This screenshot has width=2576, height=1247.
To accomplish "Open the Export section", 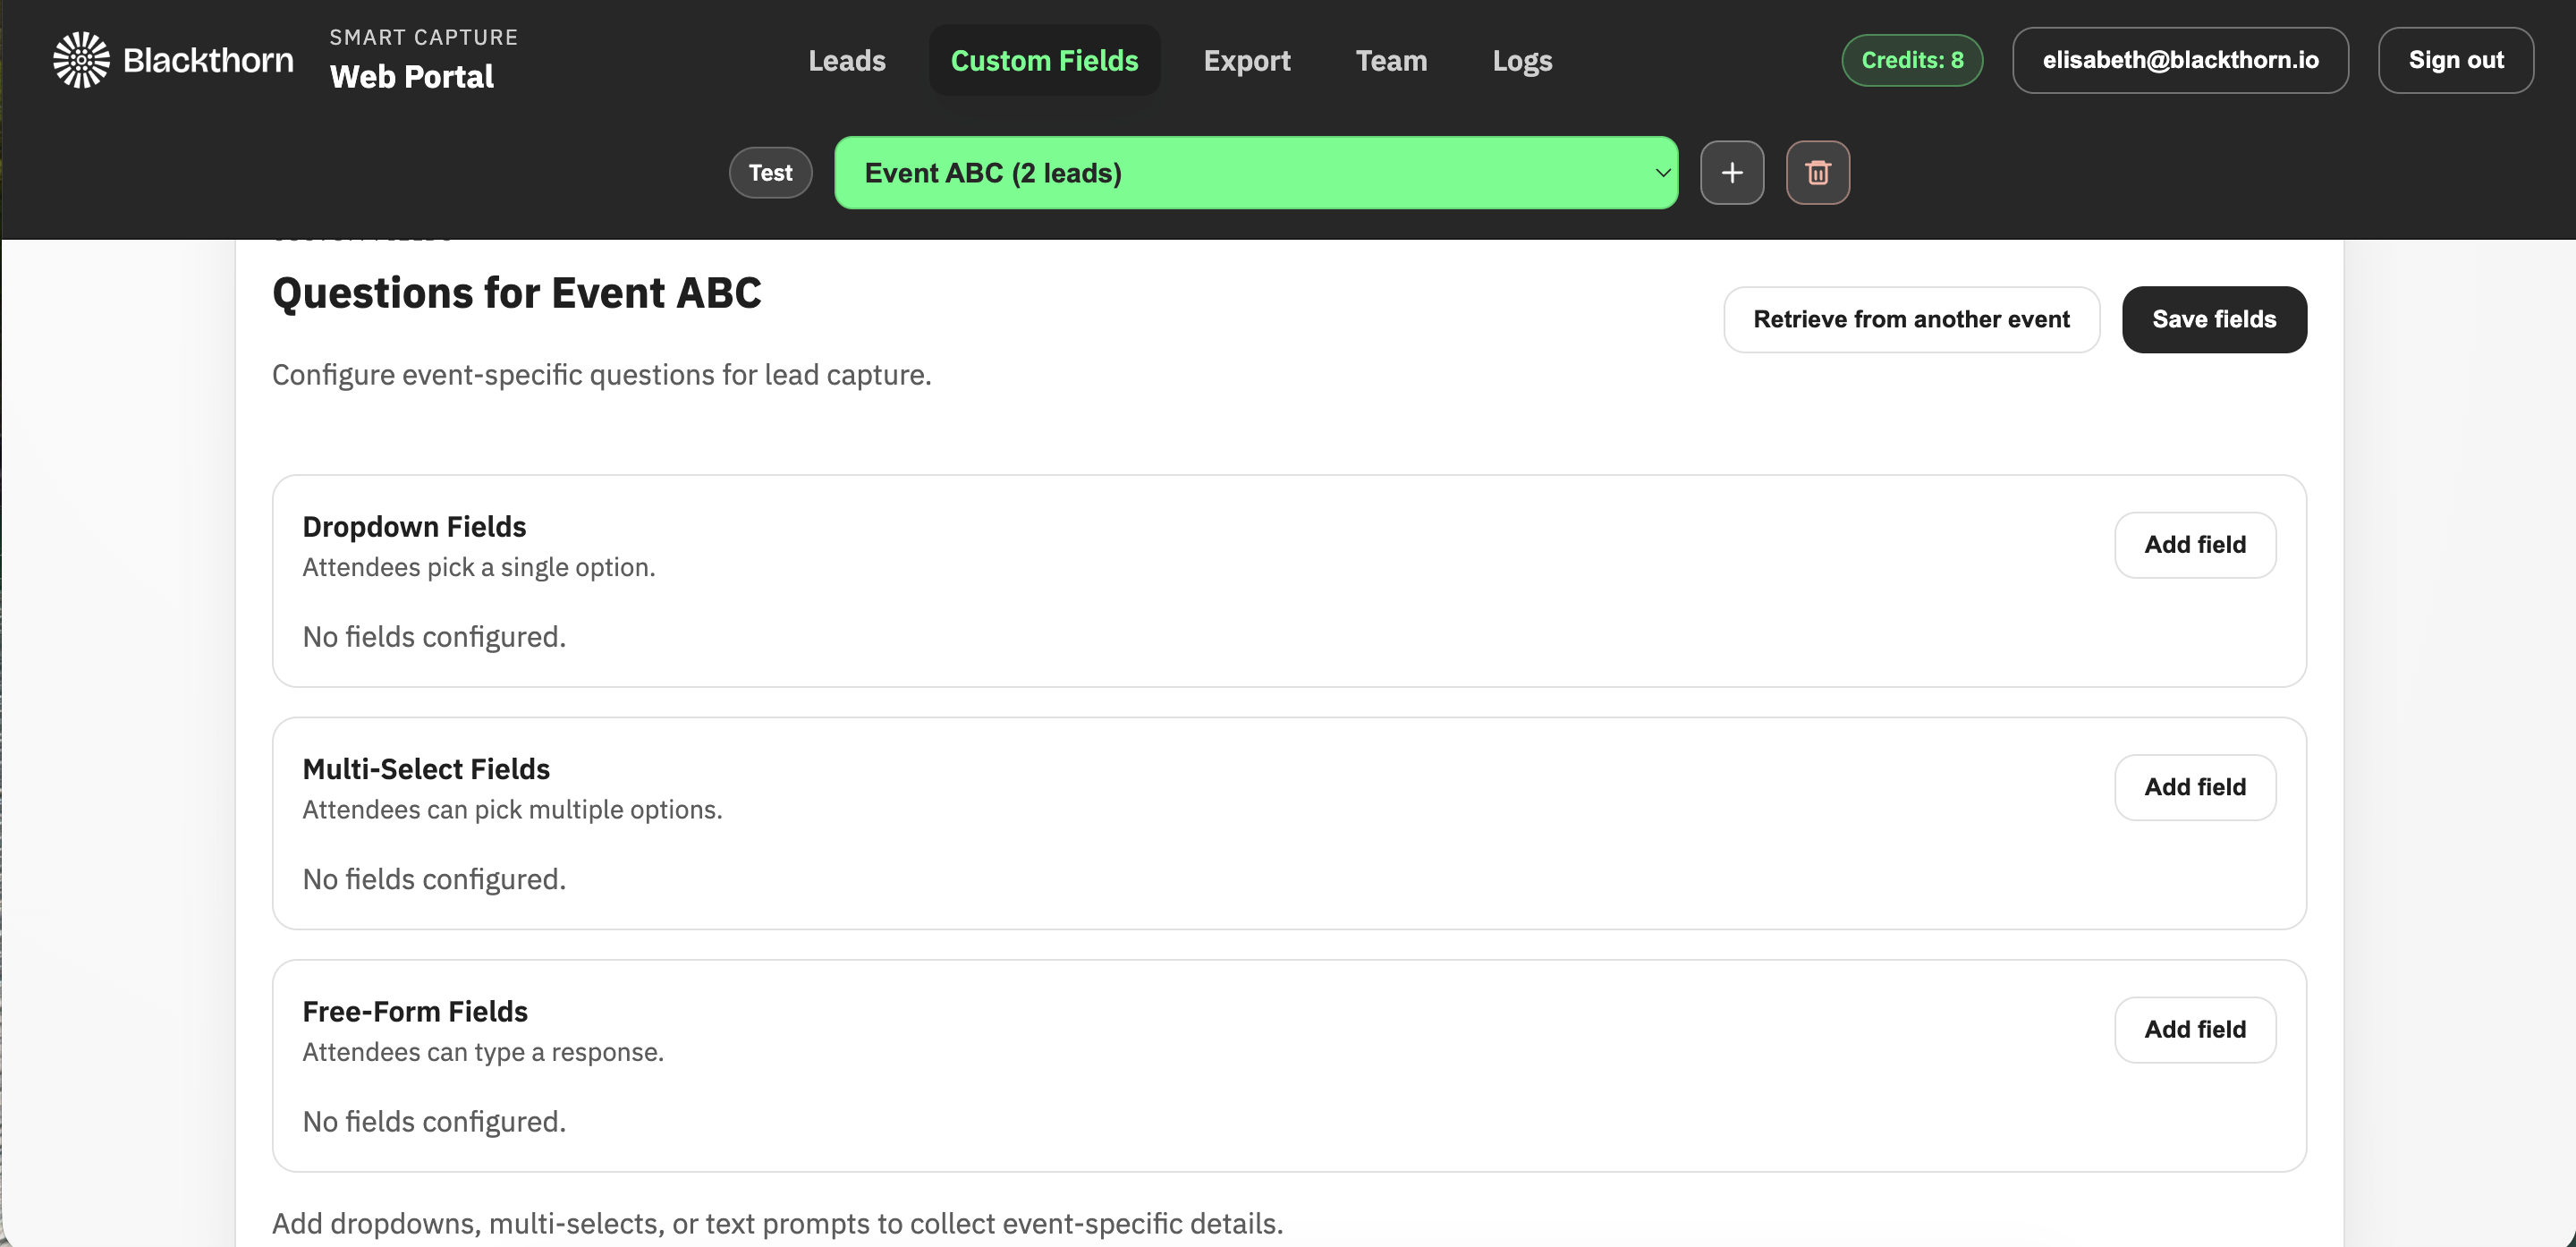I will point(1247,60).
